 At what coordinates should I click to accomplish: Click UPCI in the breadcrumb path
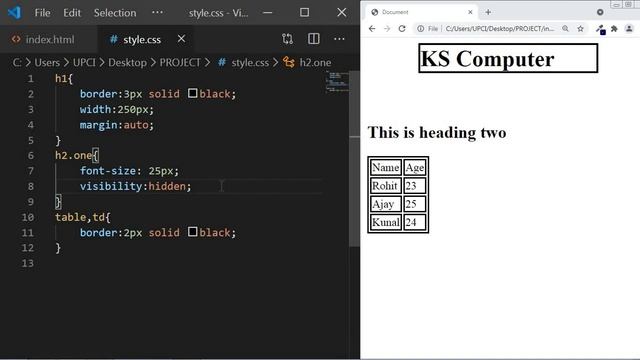(84, 62)
